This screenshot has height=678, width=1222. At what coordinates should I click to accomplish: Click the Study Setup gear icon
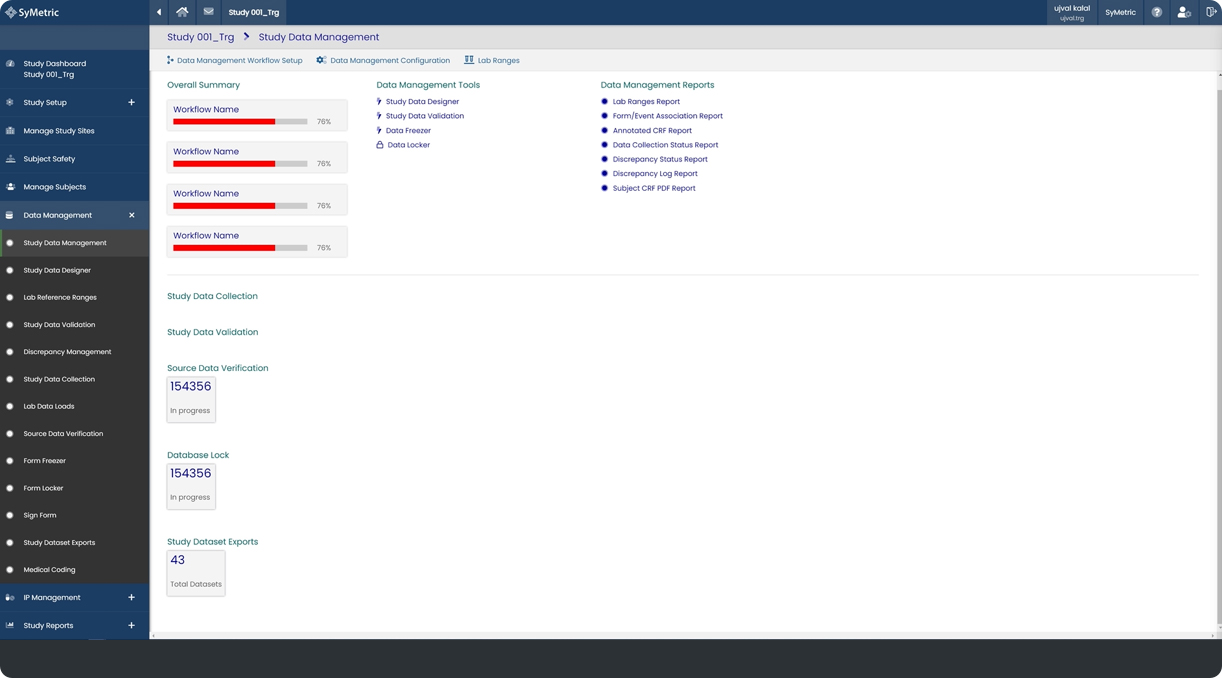(x=10, y=102)
